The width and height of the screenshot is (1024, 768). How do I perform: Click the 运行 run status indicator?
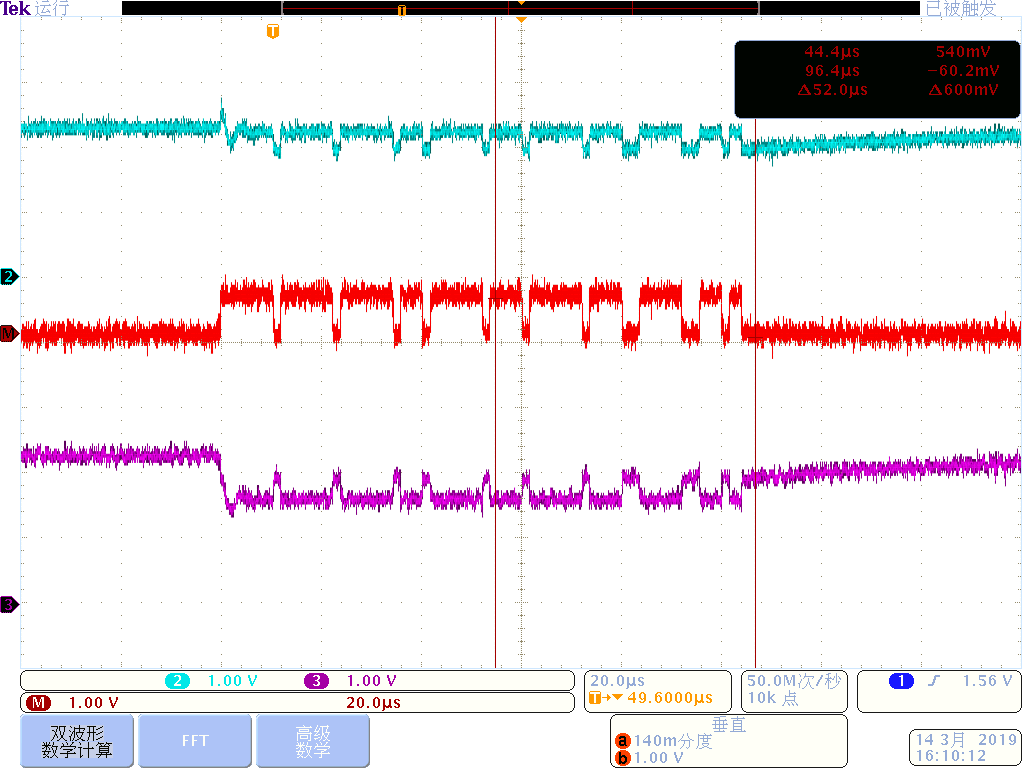tap(50, 8)
